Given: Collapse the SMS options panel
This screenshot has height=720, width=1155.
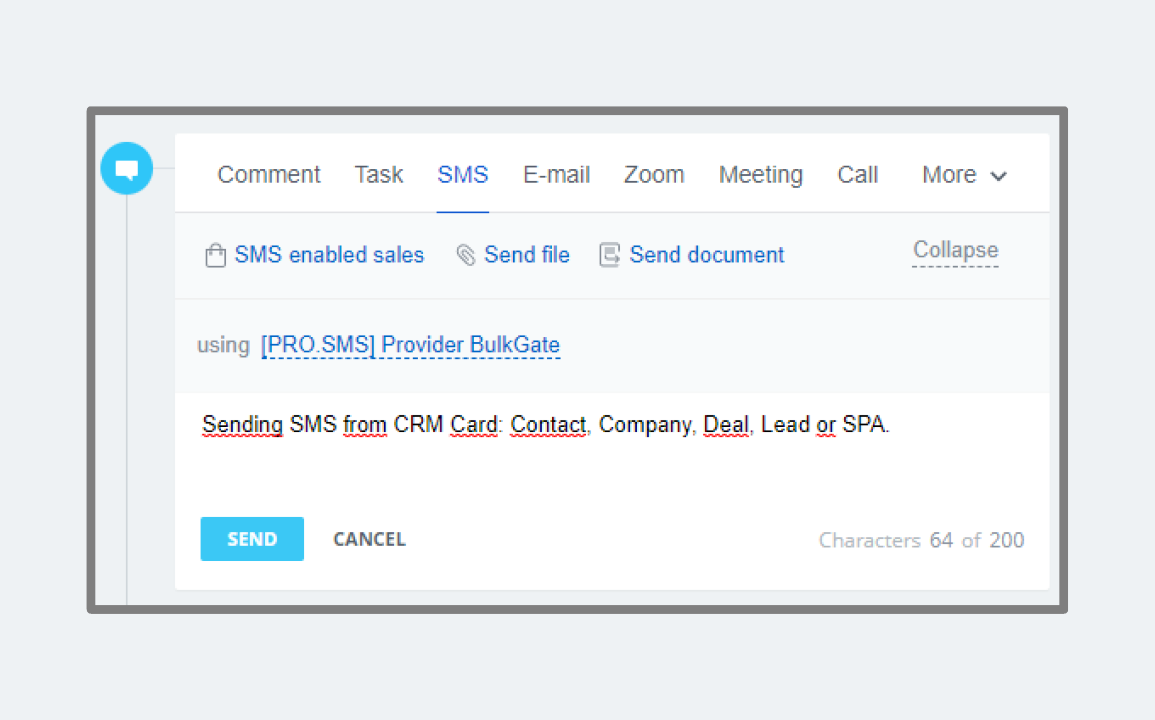Looking at the screenshot, I should pos(955,250).
